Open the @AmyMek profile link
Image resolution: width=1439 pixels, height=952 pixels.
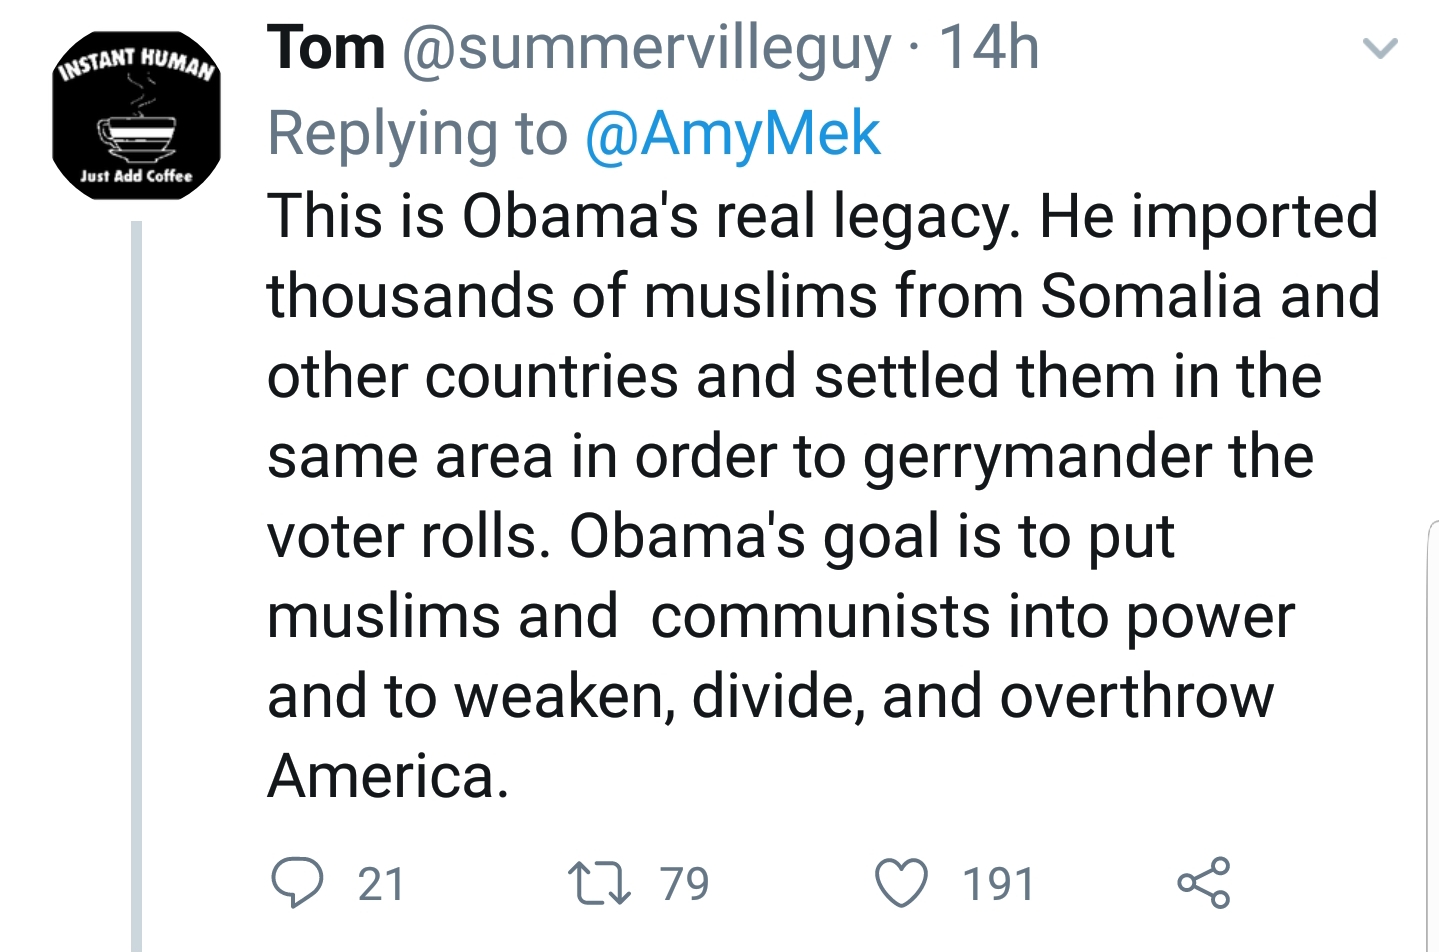click(x=732, y=134)
